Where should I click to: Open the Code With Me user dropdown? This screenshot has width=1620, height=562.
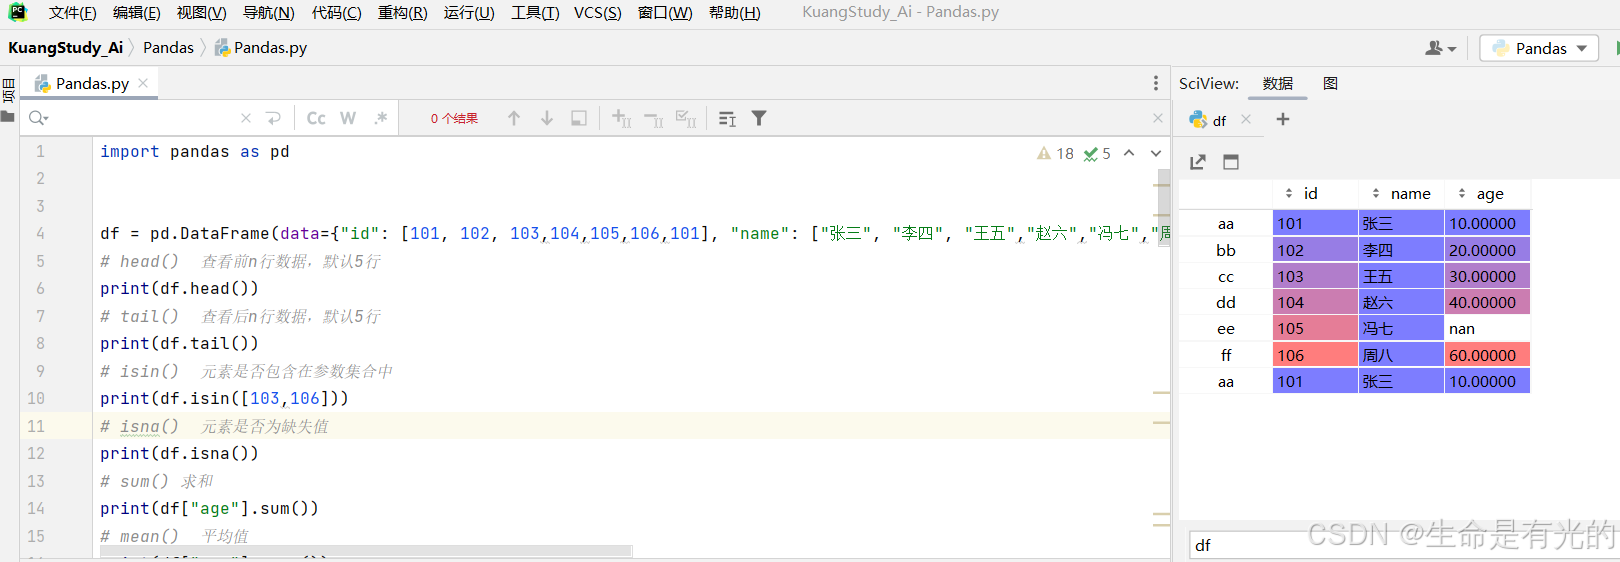[x=1441, y=48]
